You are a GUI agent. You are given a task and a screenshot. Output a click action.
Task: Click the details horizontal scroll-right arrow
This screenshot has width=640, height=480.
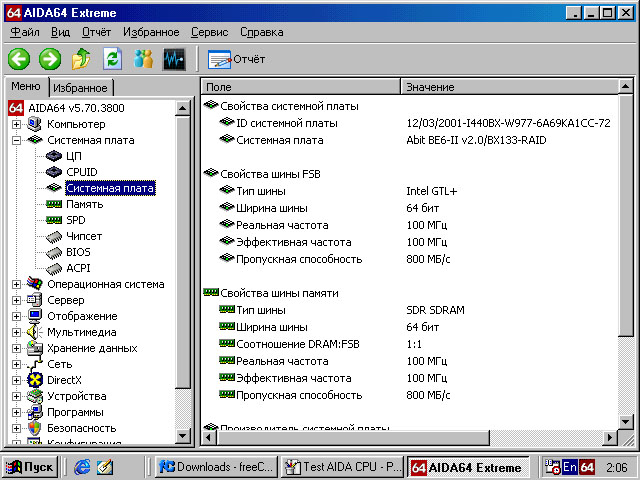(610, 438)
